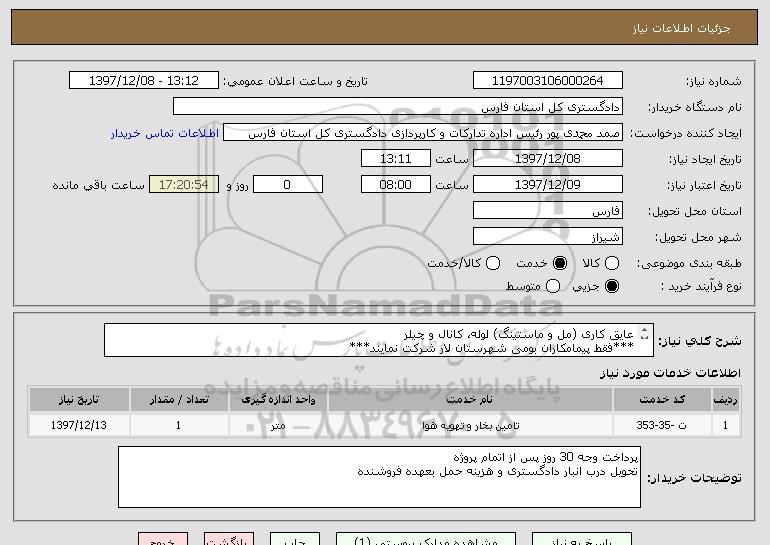Select the کالا/خدمت radio button
Screen dimensions: 770x545
pyautogui.click(x=493, y=263)
